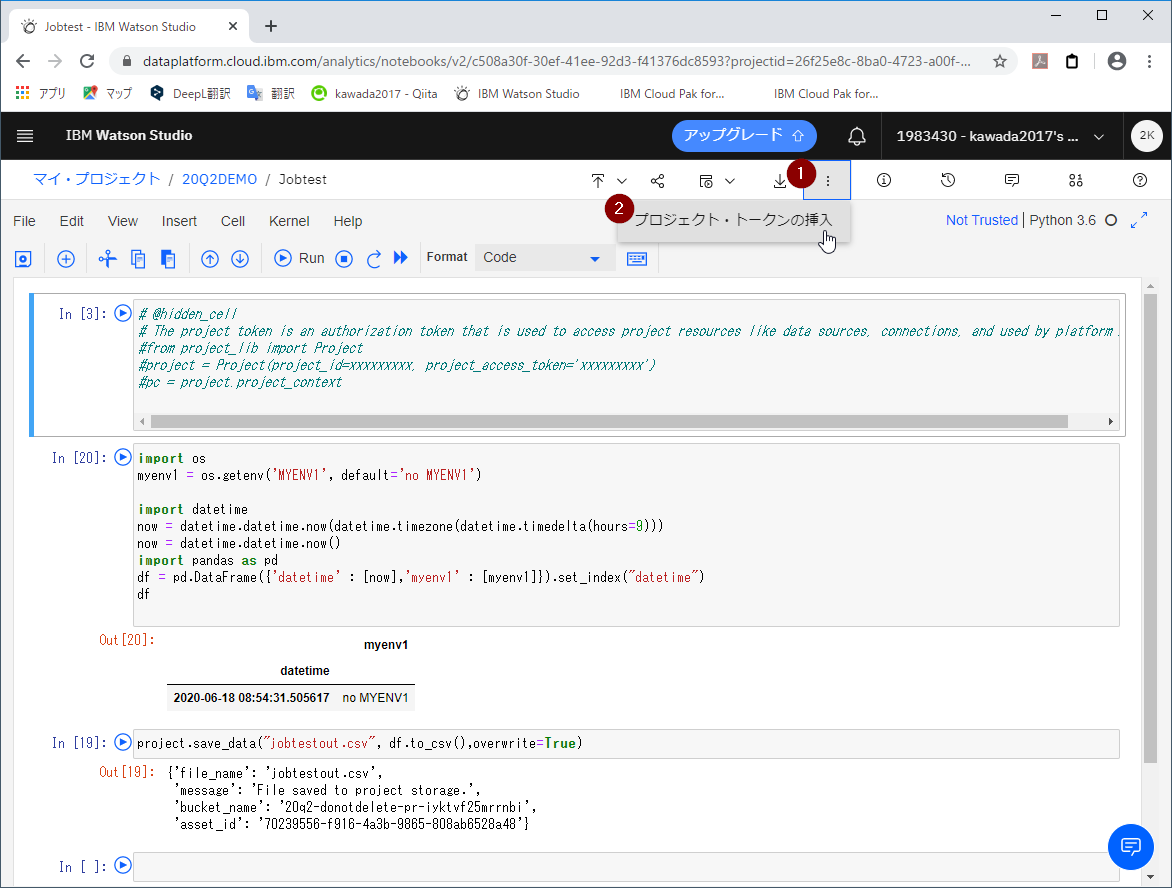1172x888 pixels.
Task: Click the save_data code cell In [19]
Action: [626, 744]
